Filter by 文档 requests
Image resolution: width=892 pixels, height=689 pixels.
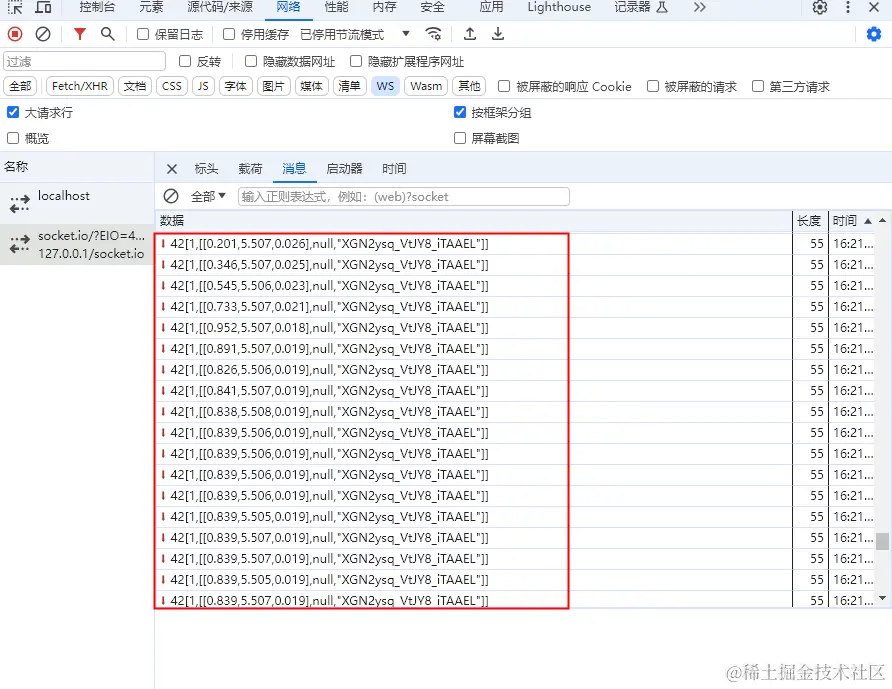click(135, 86)
